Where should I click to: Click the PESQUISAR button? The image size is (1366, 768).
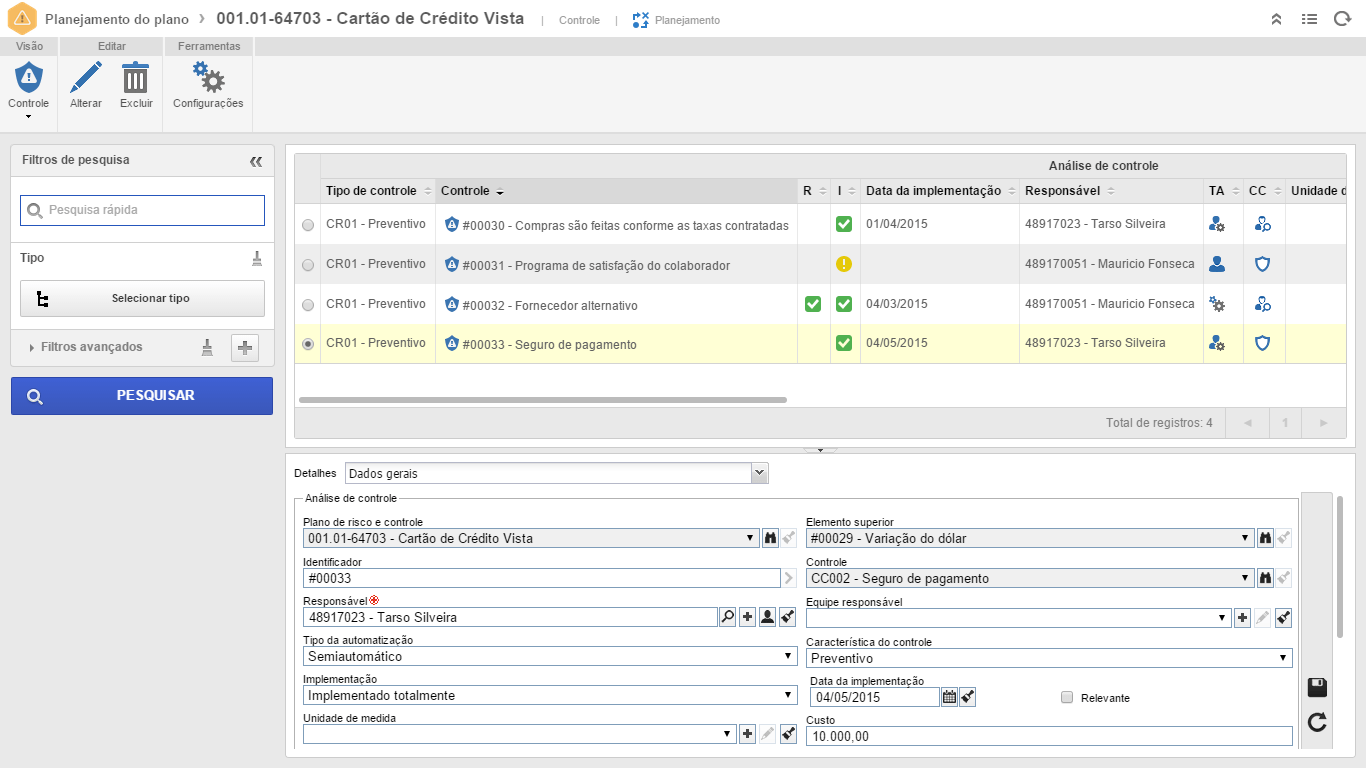click(142, 396)
